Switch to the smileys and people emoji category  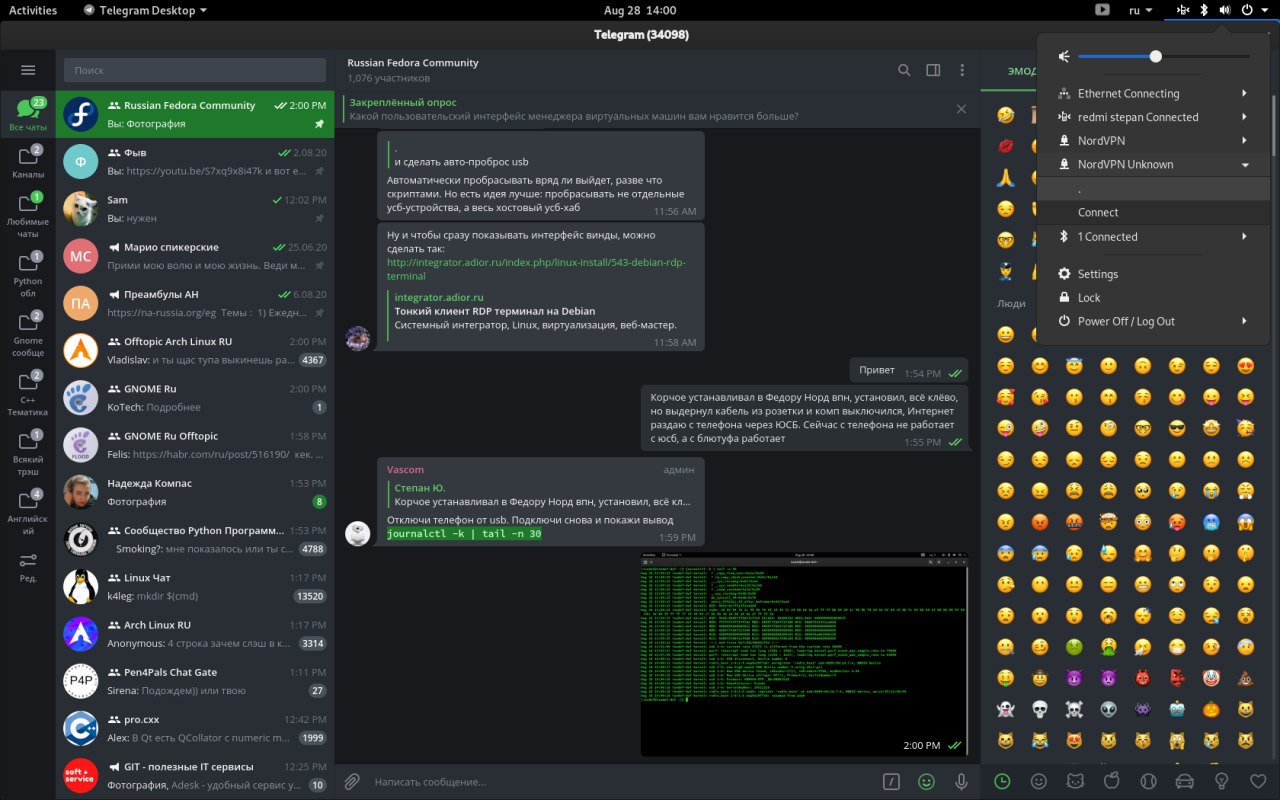[1039, 781]
